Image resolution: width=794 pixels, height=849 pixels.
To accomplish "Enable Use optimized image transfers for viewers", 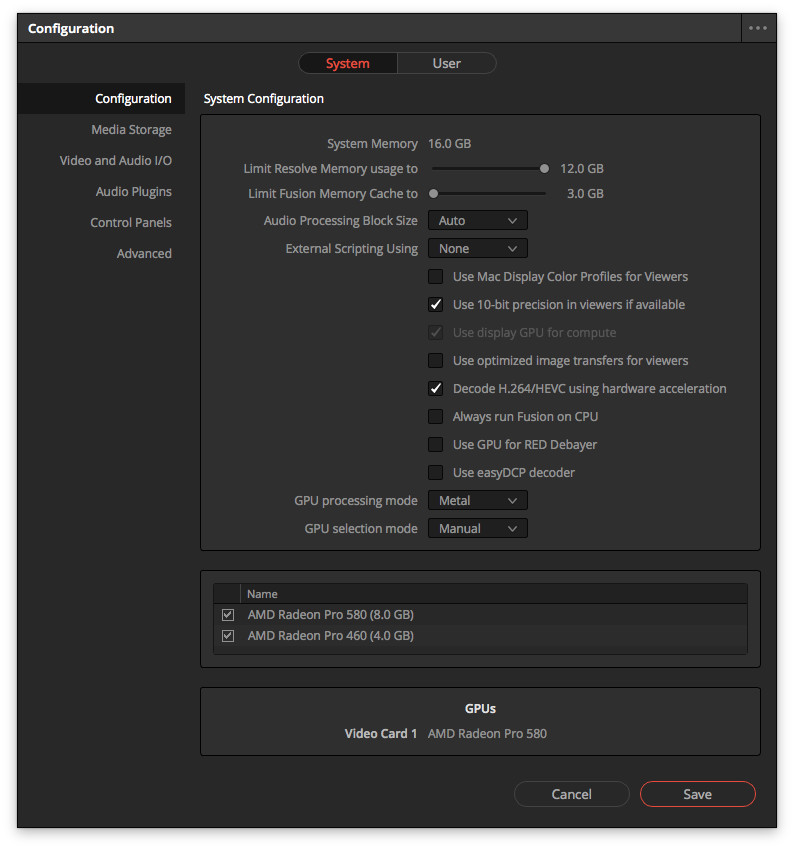I will (435, 361).
